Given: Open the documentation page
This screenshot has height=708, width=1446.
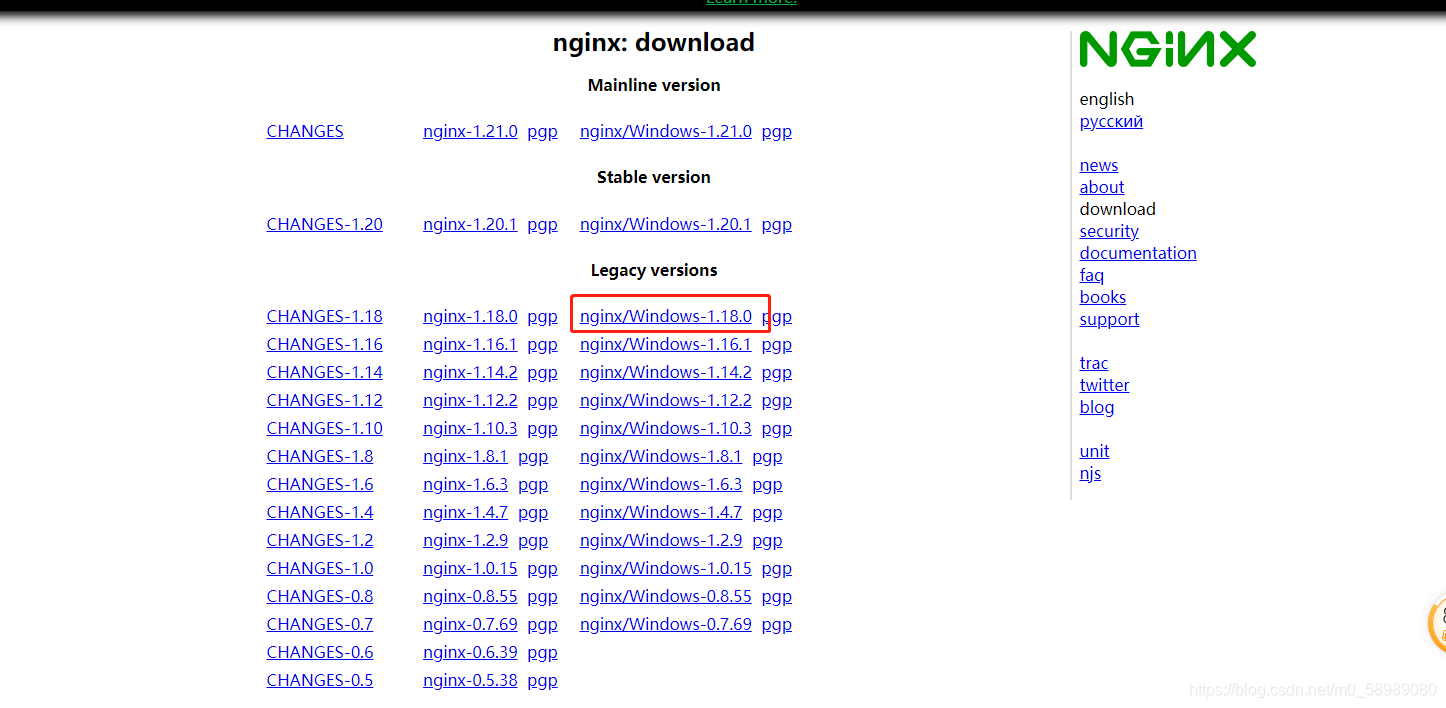Looking at the screenshot, I should [x=1138, y=253].
